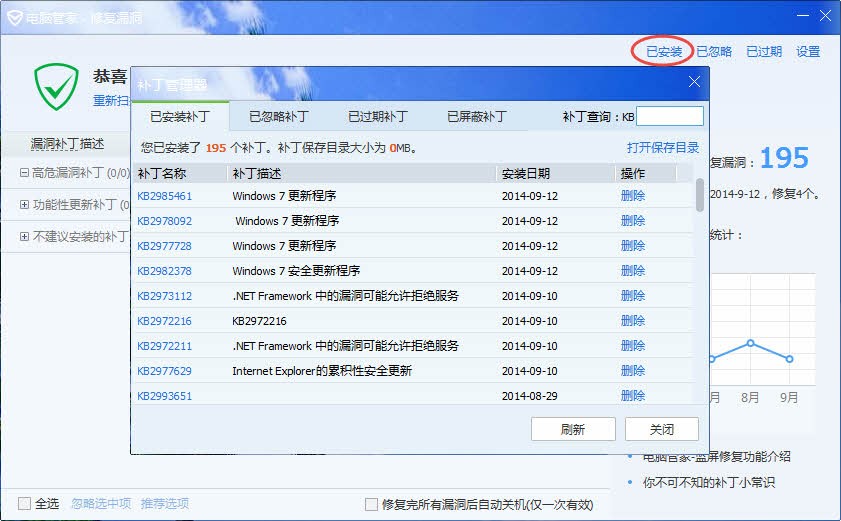Open patch link KB2973112
Viewport: 841px width, 521px height.
[165, 296]
